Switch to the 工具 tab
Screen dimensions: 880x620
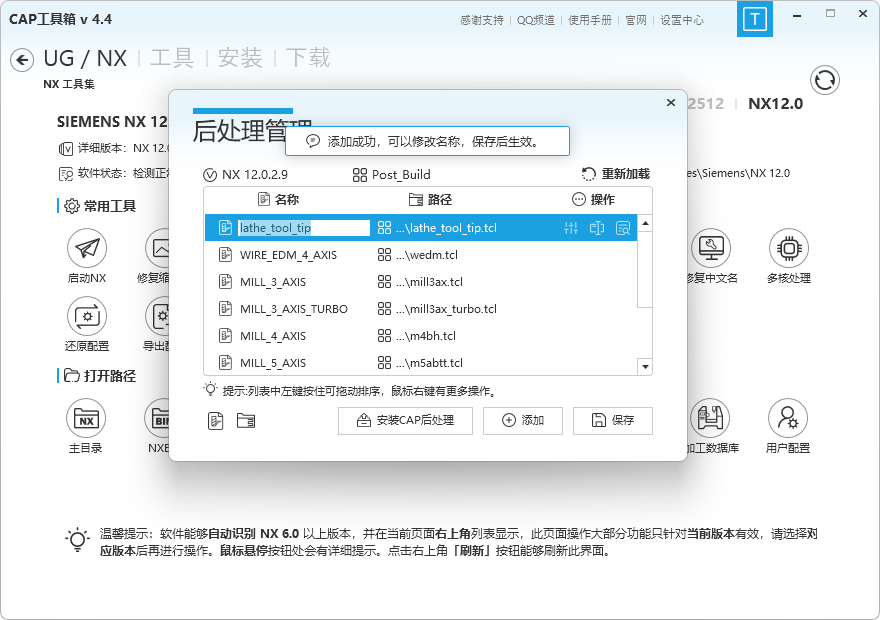click(171, 58)
